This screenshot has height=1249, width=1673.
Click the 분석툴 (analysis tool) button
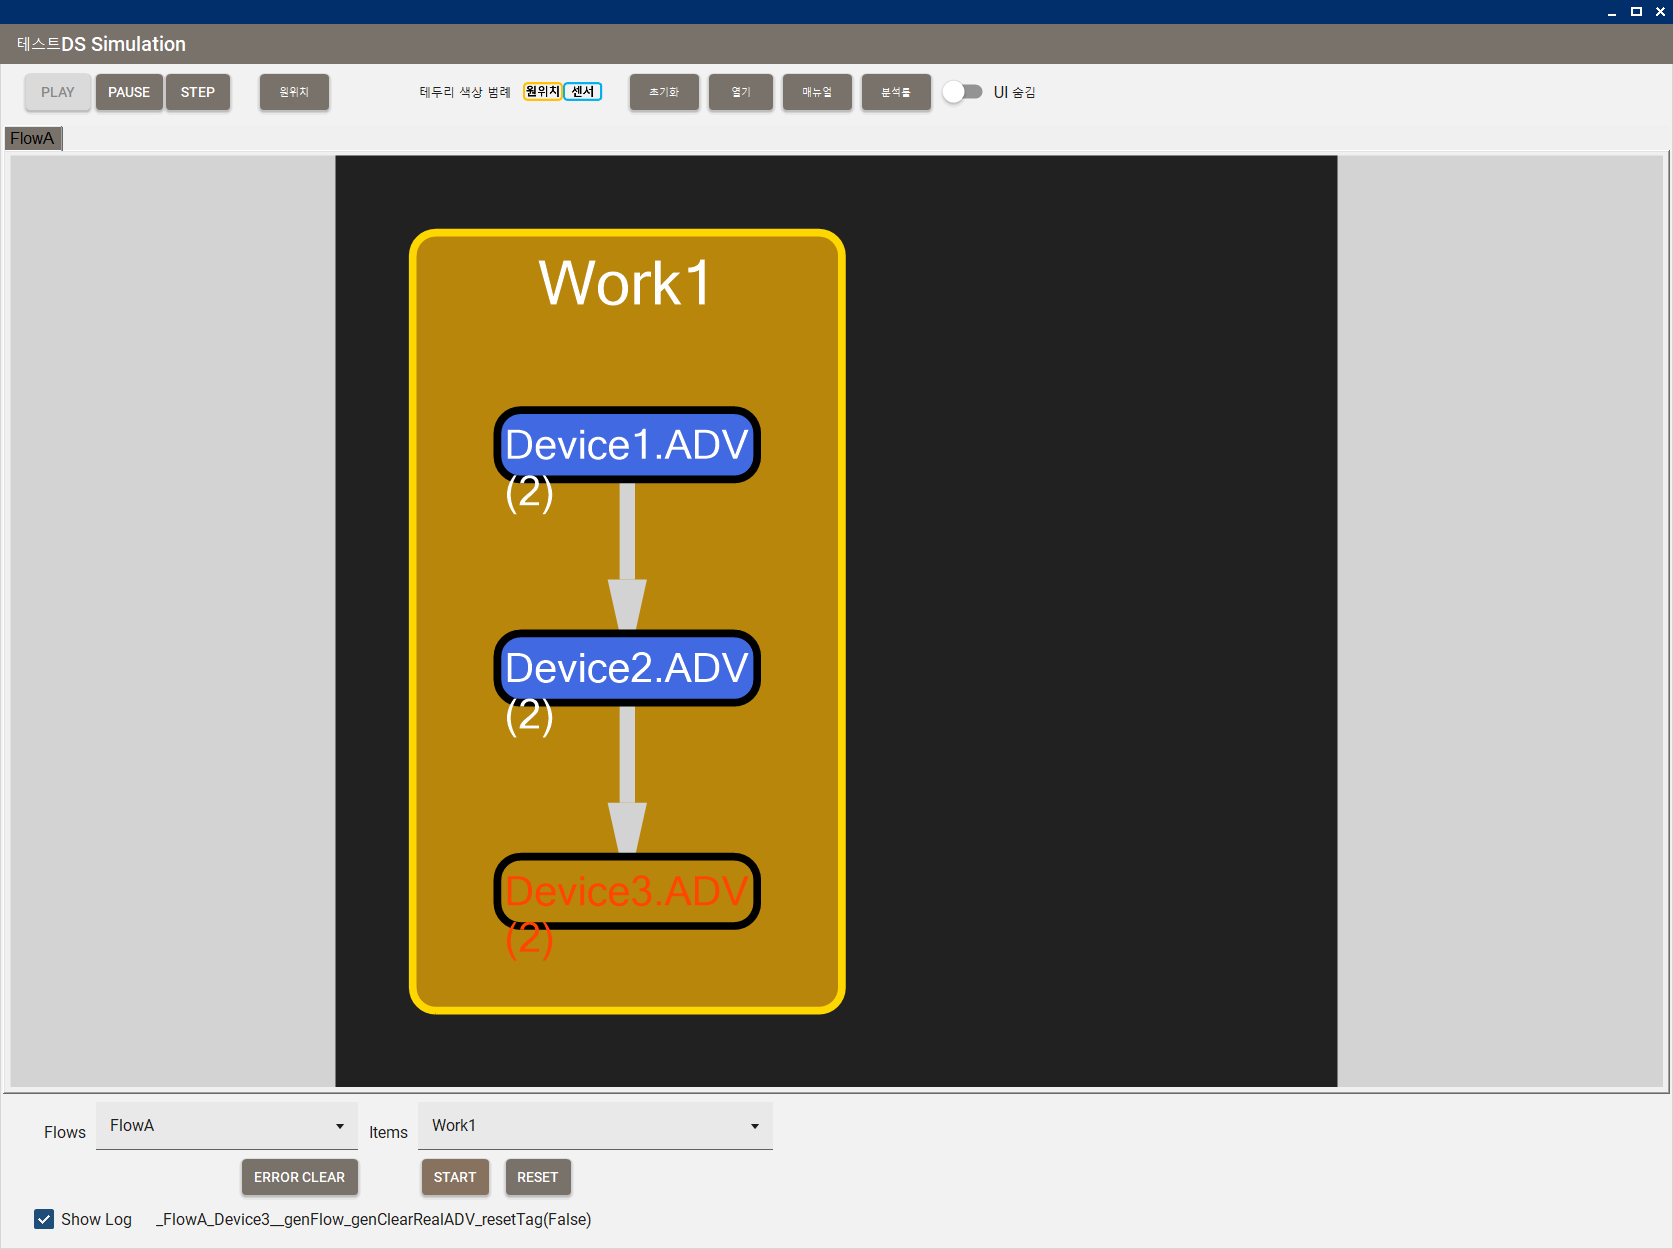(895, 92)
